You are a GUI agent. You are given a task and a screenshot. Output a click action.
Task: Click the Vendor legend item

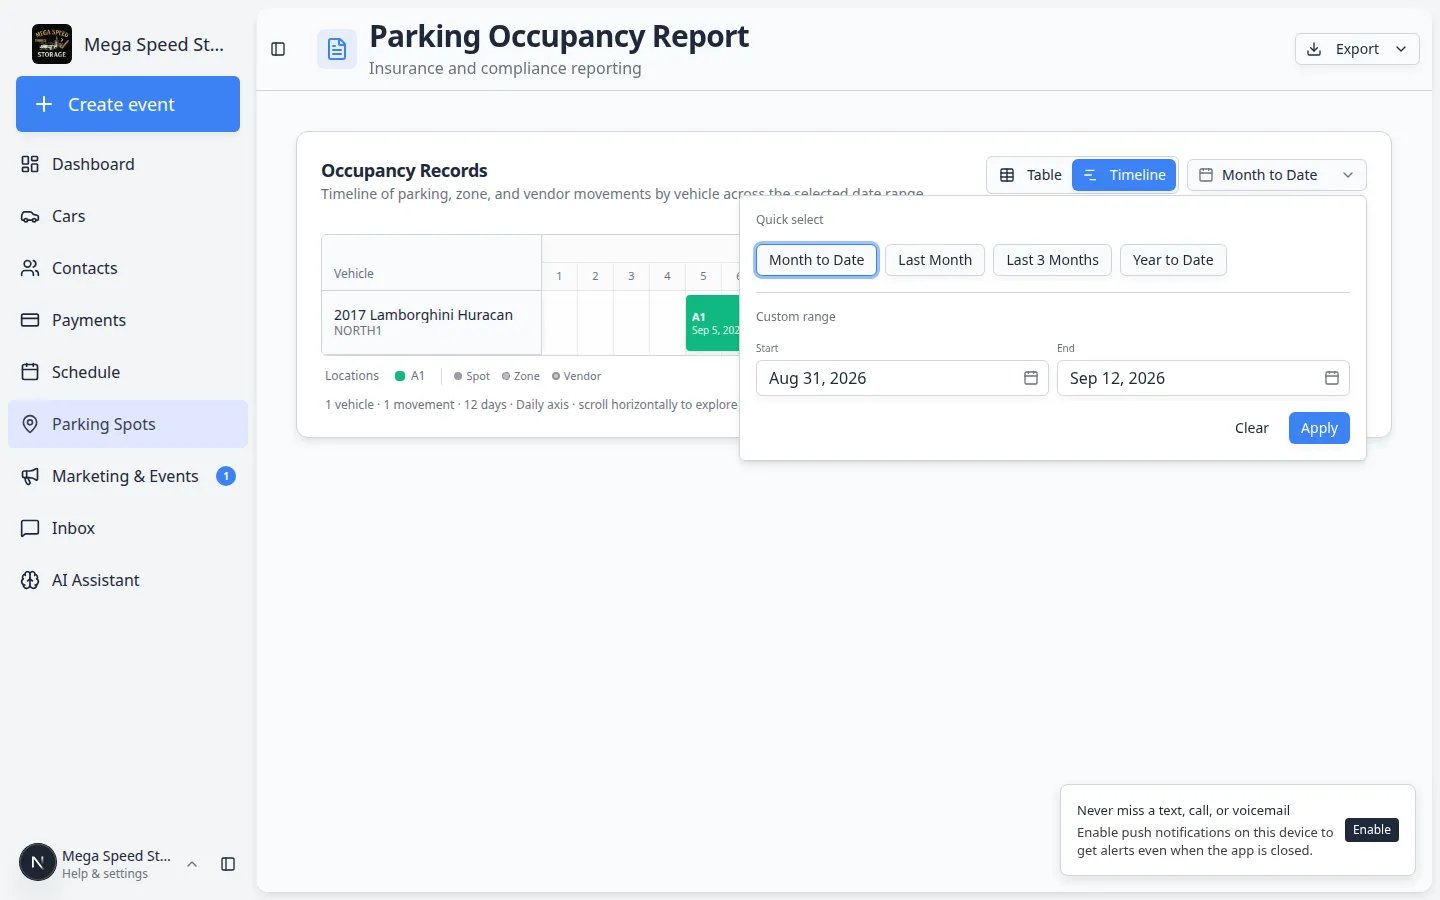576,376
